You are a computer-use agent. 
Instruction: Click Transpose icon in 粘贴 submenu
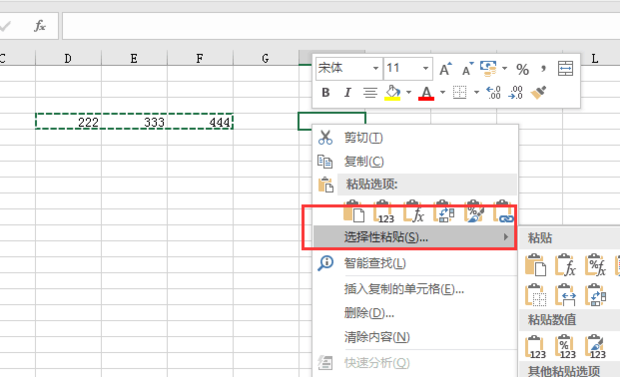[x=595, y=295]
